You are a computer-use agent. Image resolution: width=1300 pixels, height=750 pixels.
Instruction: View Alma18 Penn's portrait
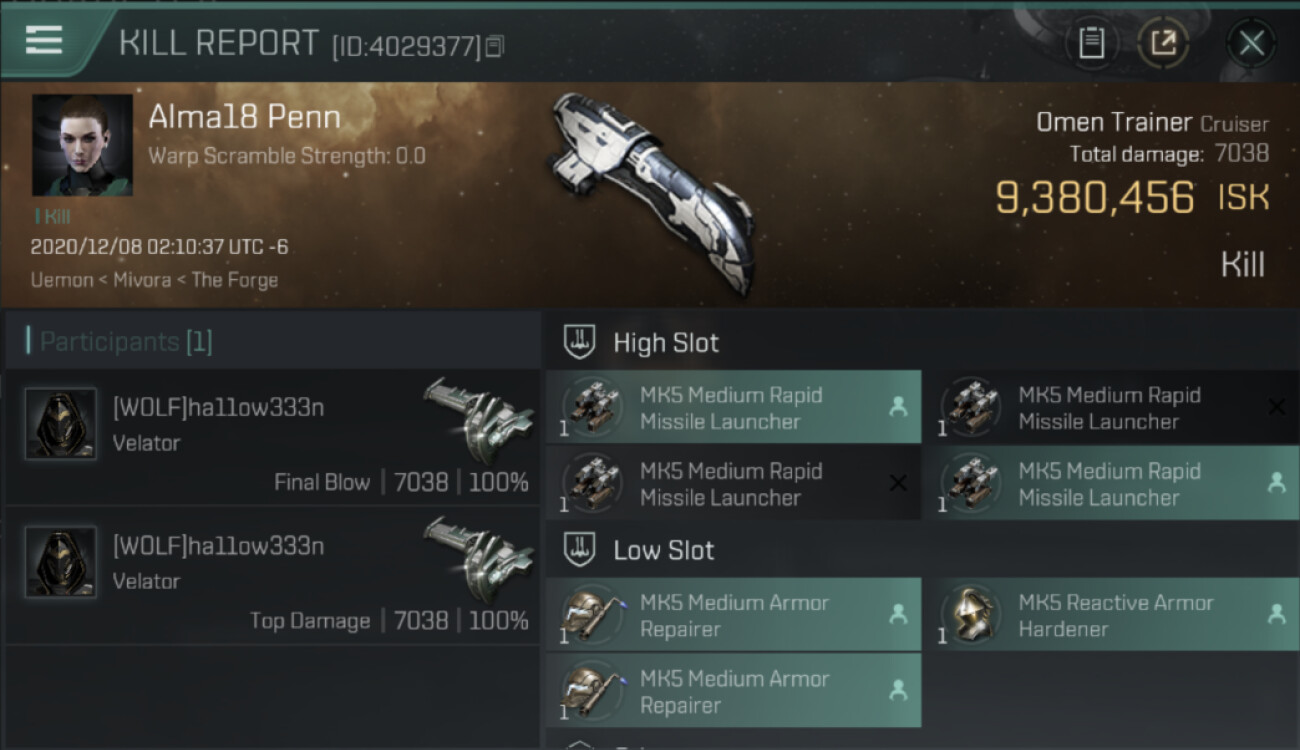pyautogui.click(x=82, y=145)
